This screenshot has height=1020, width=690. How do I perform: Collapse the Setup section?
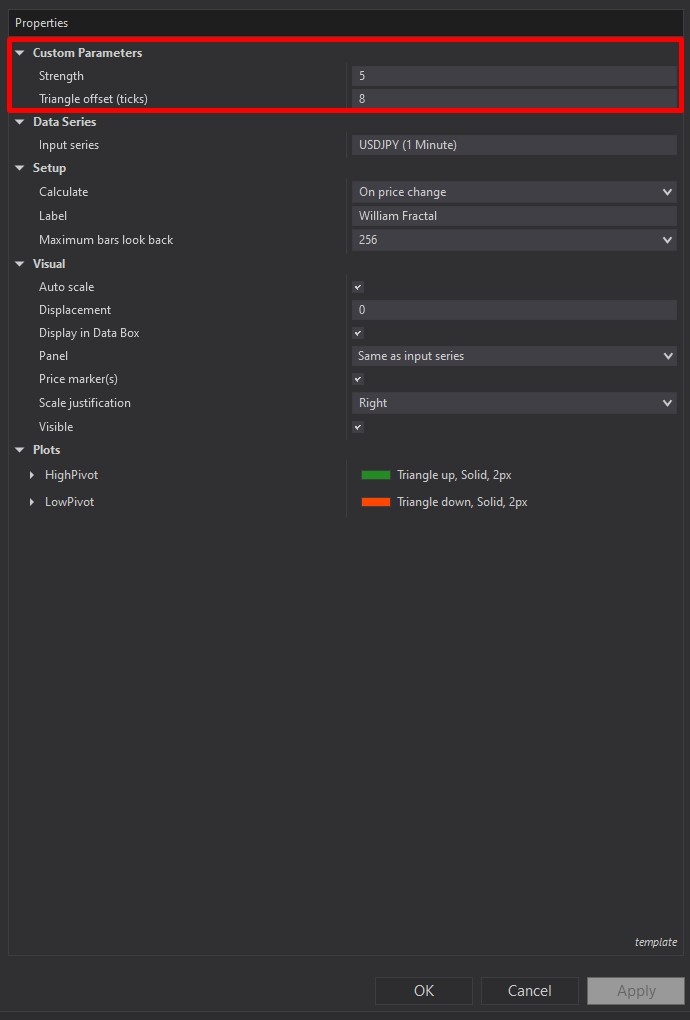point(19,168)
